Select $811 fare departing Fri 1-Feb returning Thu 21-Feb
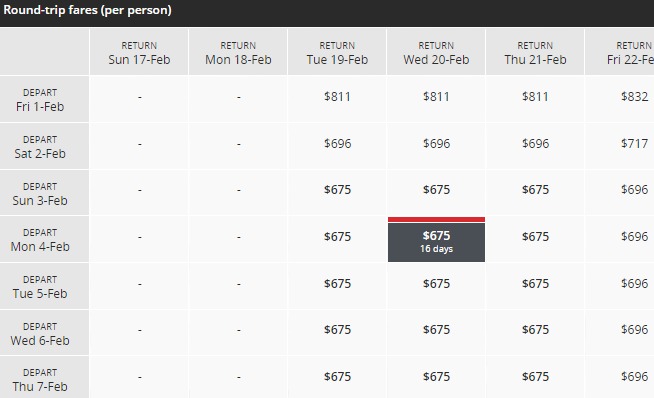The width and height of the screenshot is (654, 398). pos(535,99)
